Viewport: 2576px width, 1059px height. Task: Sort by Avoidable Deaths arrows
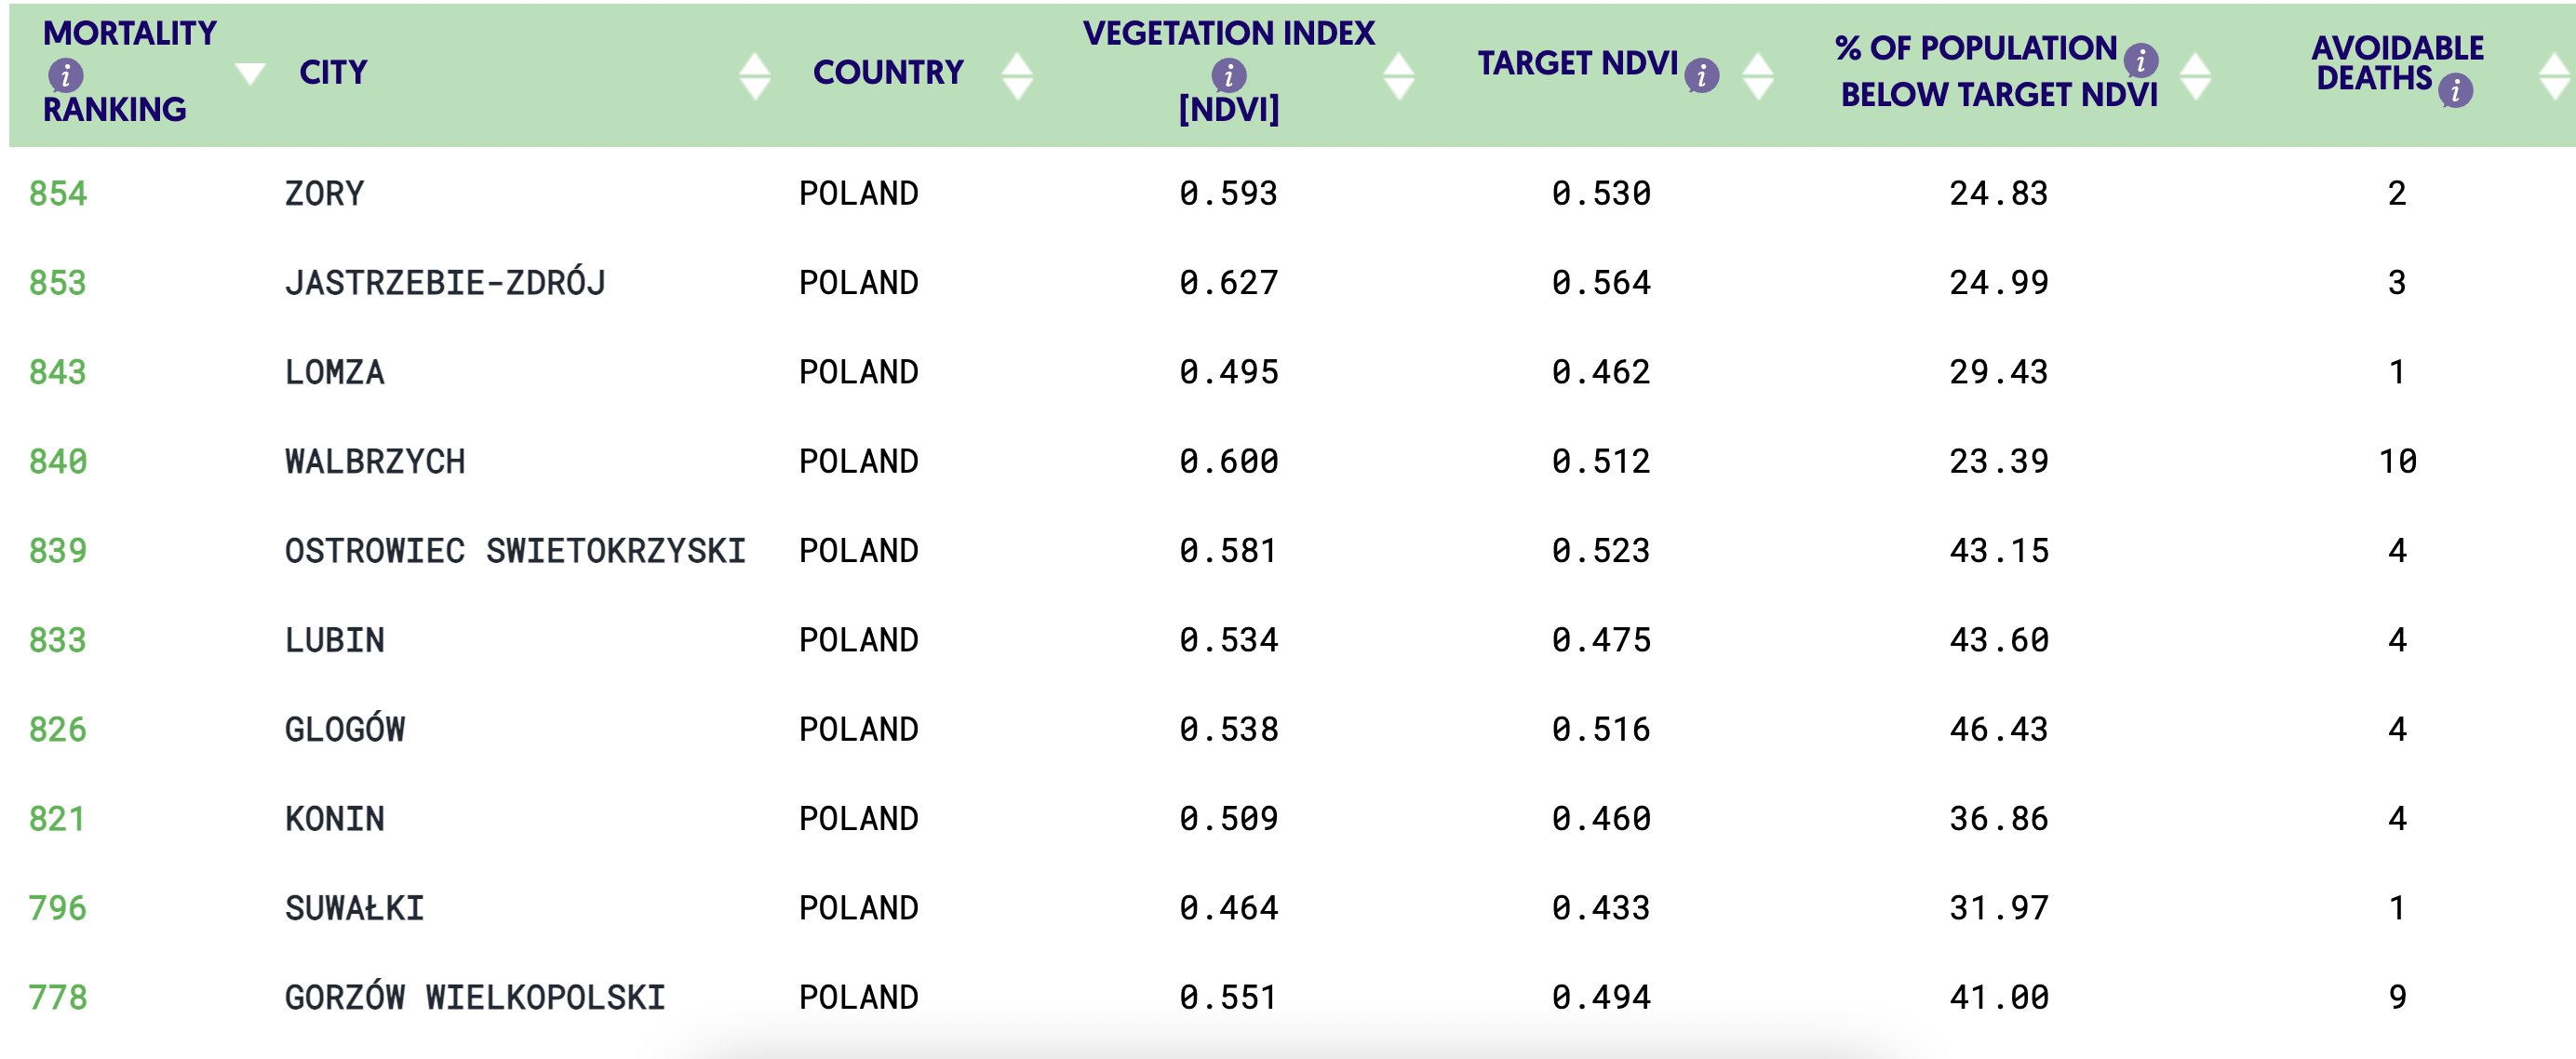coord(2555,75)
